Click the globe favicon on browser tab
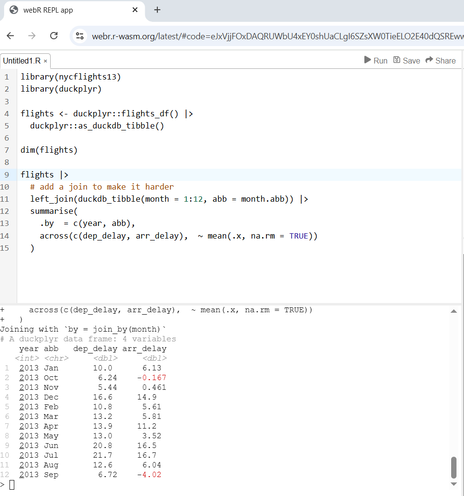The width and height of the screenshot is (464, 496). click(x=14, y=10)
